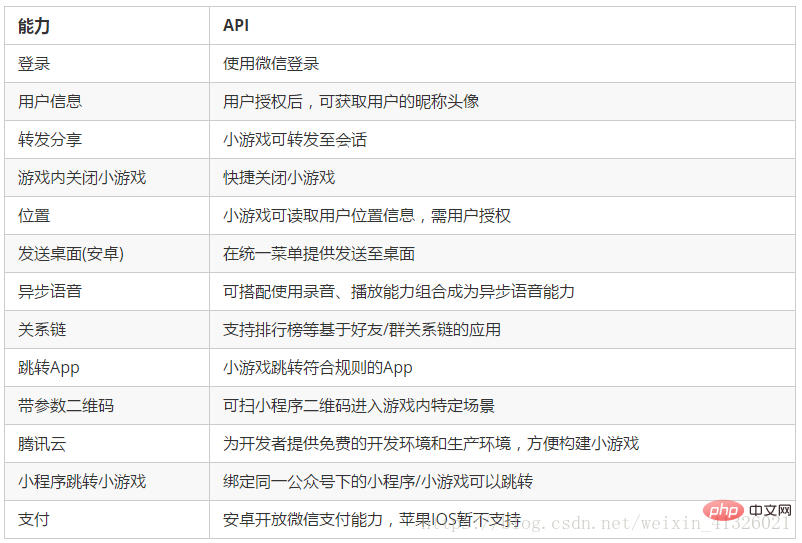The image size is (802, 543).
Task: Select the '关系链' cell
Action: click(x=107, y=330)
